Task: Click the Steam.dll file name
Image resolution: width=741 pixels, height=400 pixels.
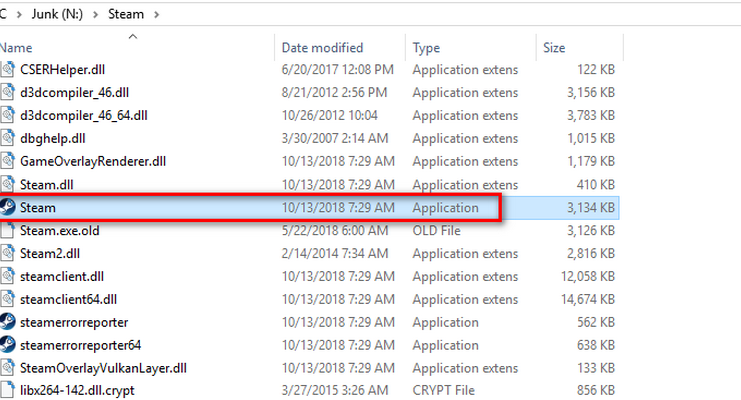Action: [46, 184]
